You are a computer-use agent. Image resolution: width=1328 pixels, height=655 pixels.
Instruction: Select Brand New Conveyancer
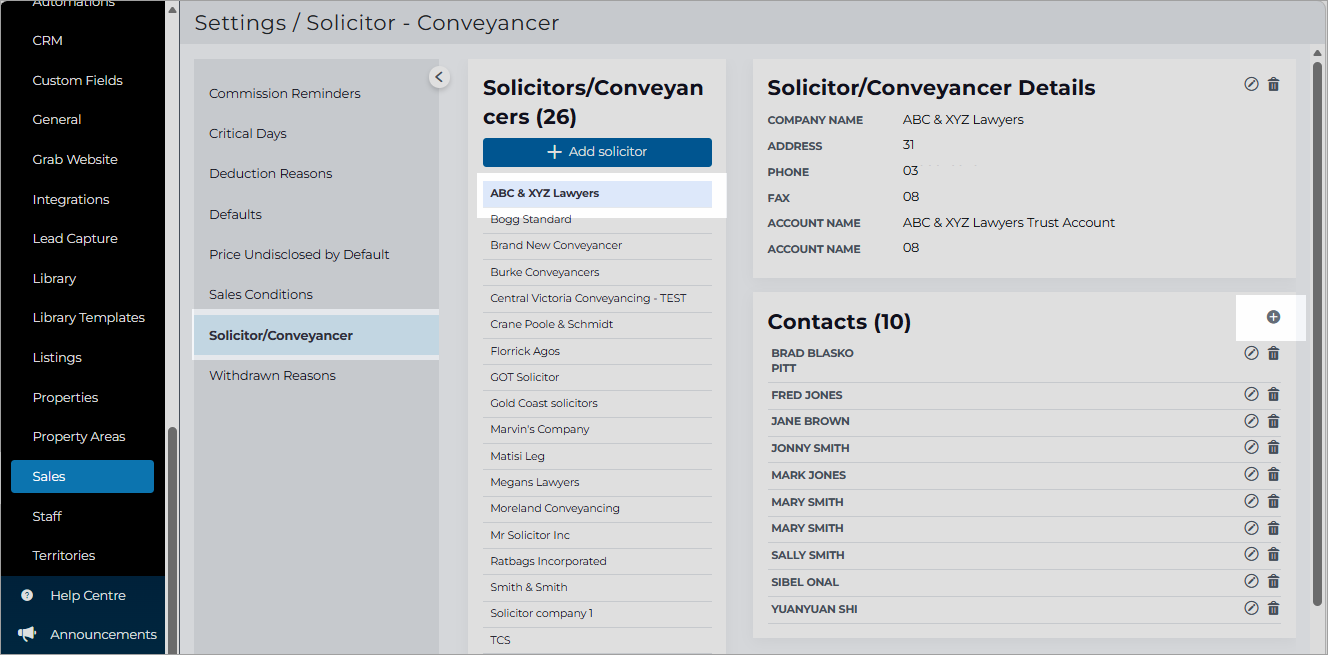[x=597, y=245]
